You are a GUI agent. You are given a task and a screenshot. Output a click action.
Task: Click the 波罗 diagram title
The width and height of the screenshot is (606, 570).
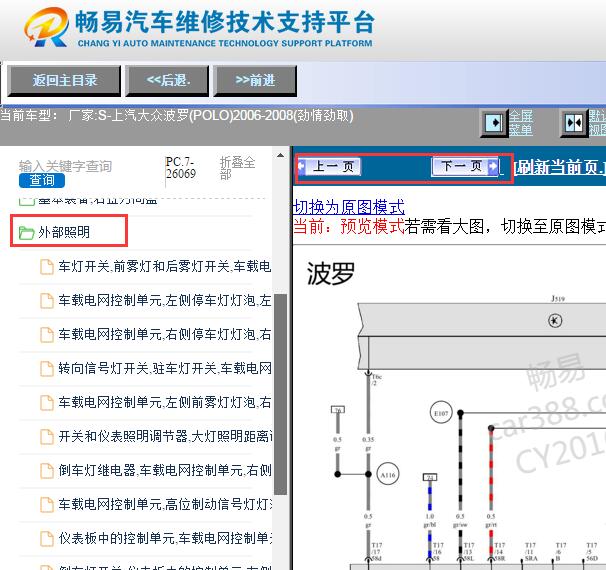point(330,274)
